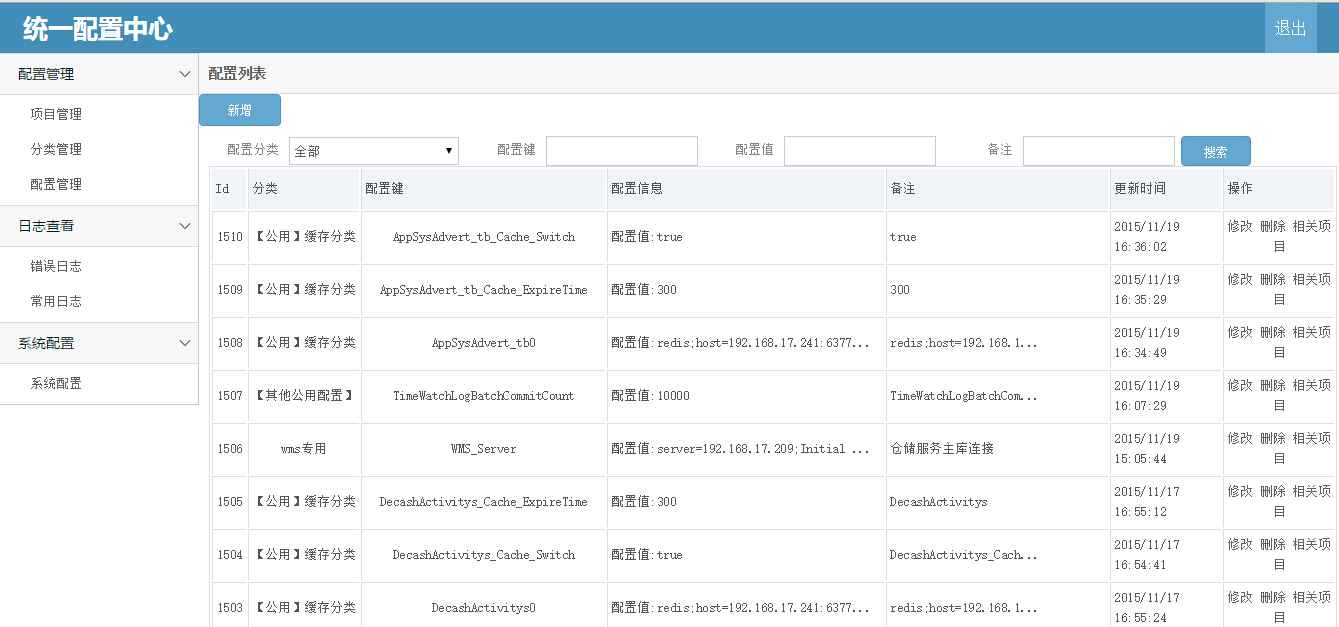Image resolution: width=1339 pixels, height=627 pixels.
Task: Click 修改 for row 1506
Action: pos(1240,438)
